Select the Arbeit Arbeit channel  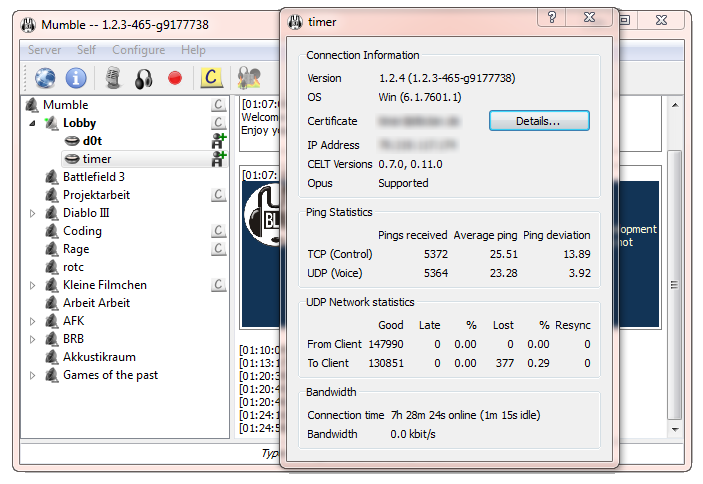tap(96, 303)
